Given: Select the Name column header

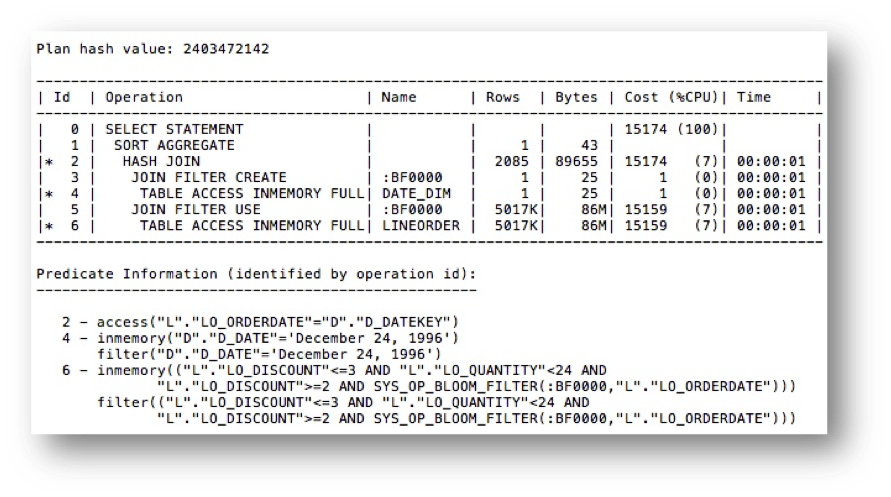Looking at the screenshot, I should click(x=398, y=98).
